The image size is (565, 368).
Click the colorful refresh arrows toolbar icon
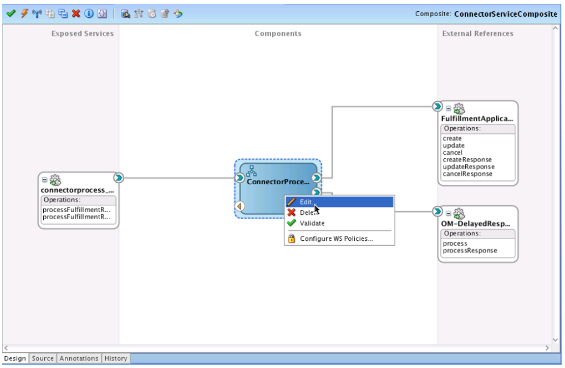(x=178, y=14)
